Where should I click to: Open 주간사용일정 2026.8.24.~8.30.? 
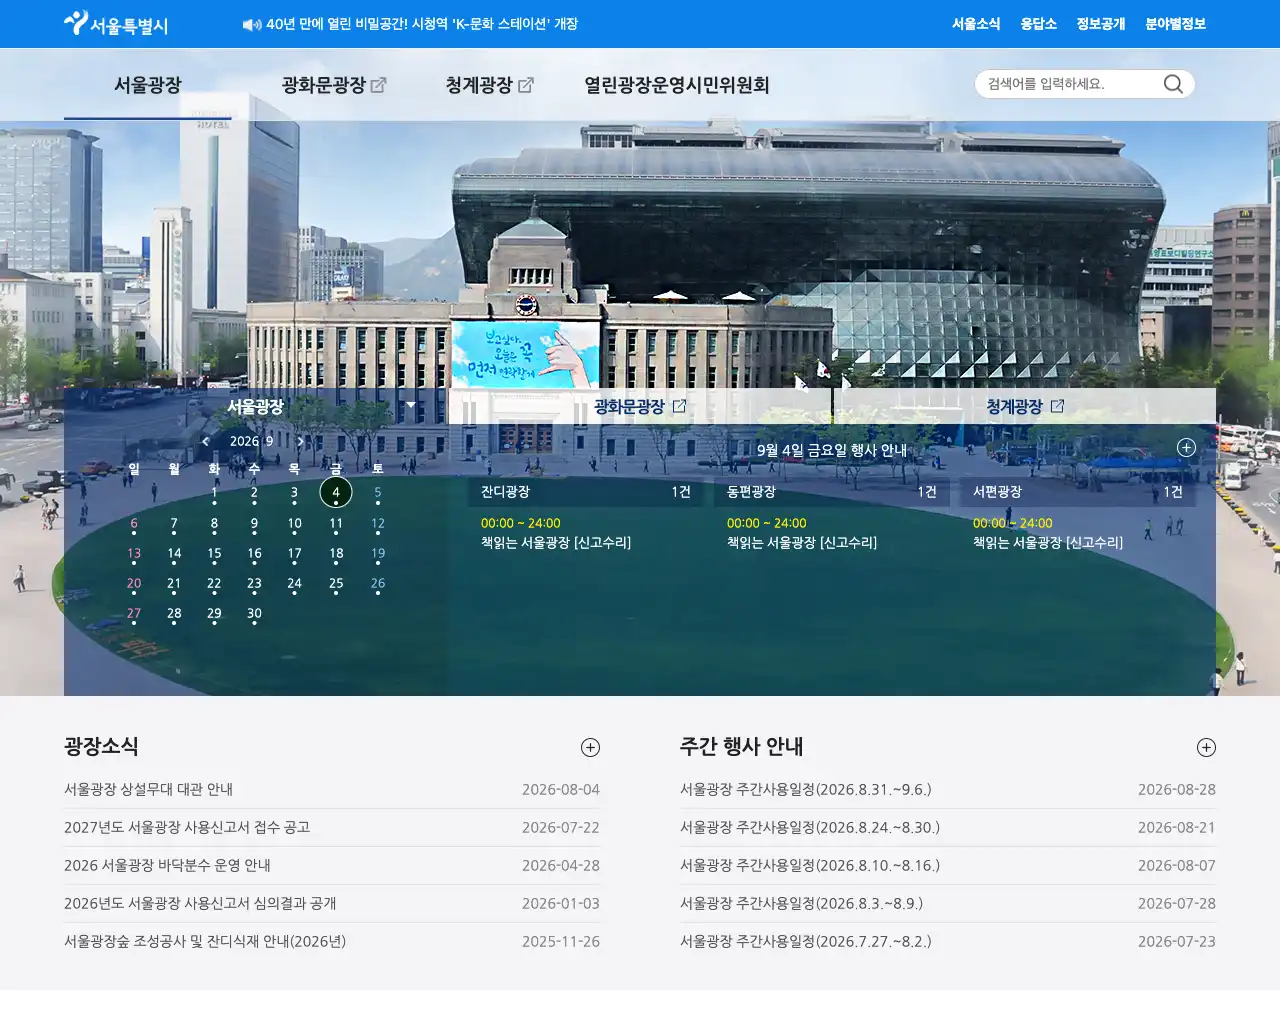point(810,827)
